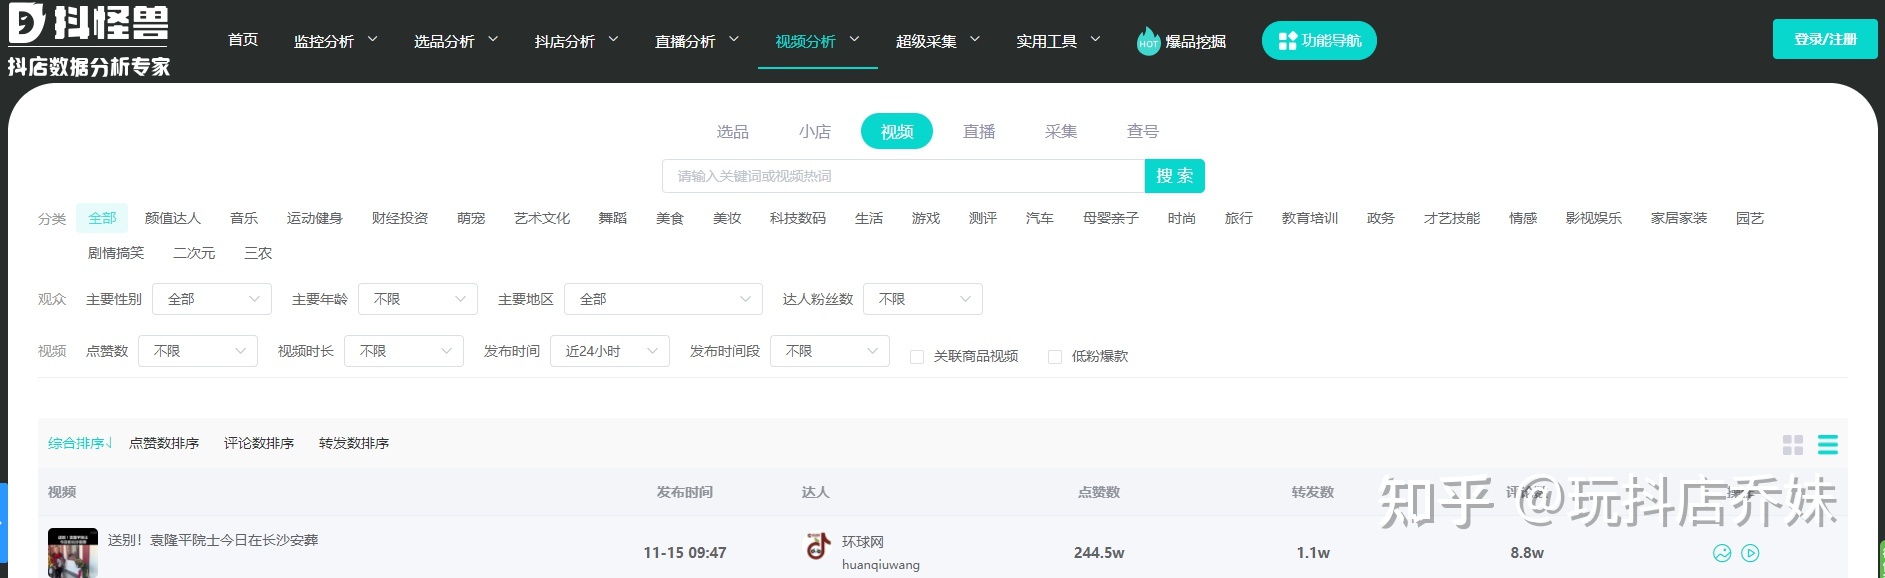Image resolution: width=1885 pixels, height=578 pixels.
Task: Switch to list view layout icon
Action: (x=1827, y=445)
